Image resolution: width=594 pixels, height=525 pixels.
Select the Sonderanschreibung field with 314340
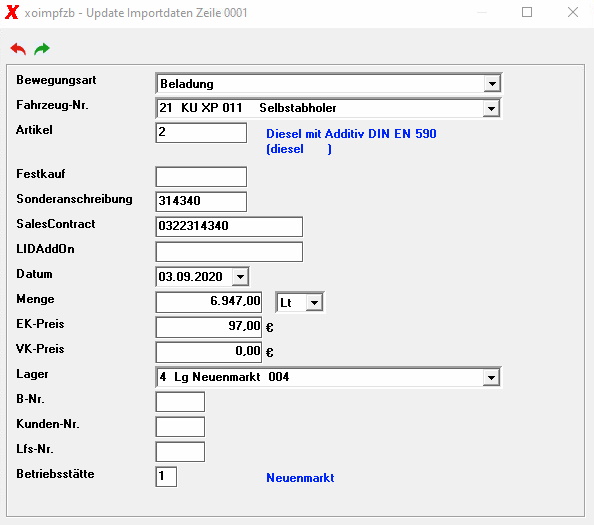201,202
